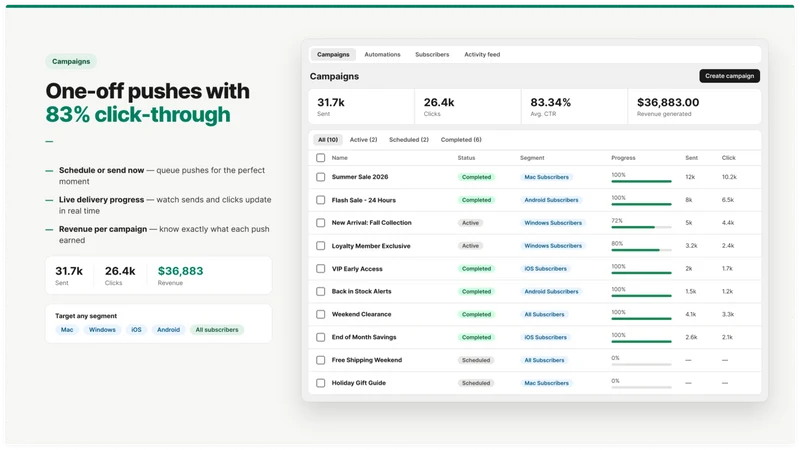The height and width of the screenshot is (450, 800).
Task: Open the End of Month Savings campaign
Action: (364, 337)
